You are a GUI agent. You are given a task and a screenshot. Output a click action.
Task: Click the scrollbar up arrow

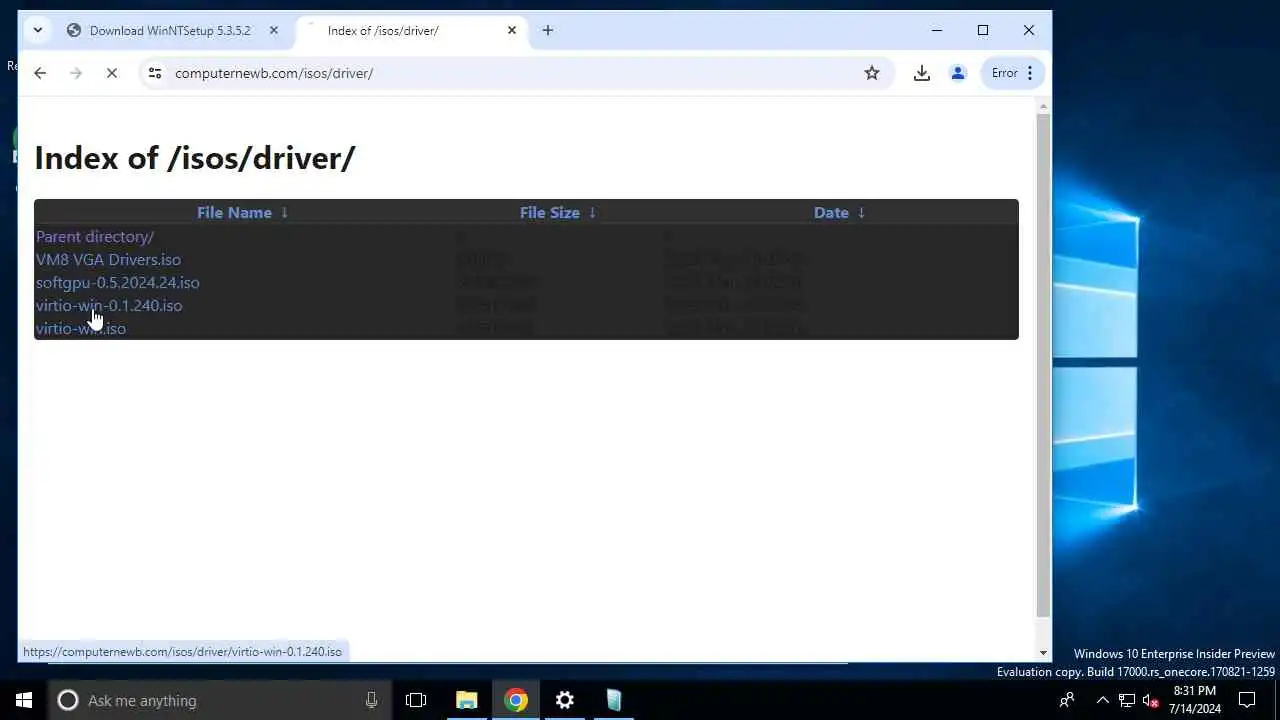[1043, 105]
